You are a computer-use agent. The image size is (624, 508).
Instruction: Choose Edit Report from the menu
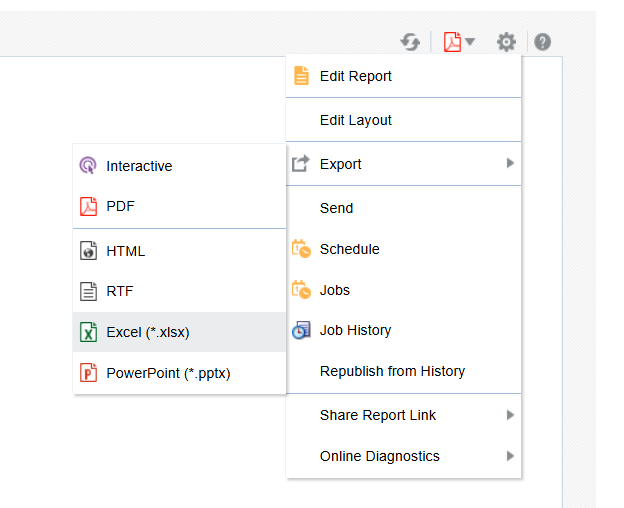404,76
